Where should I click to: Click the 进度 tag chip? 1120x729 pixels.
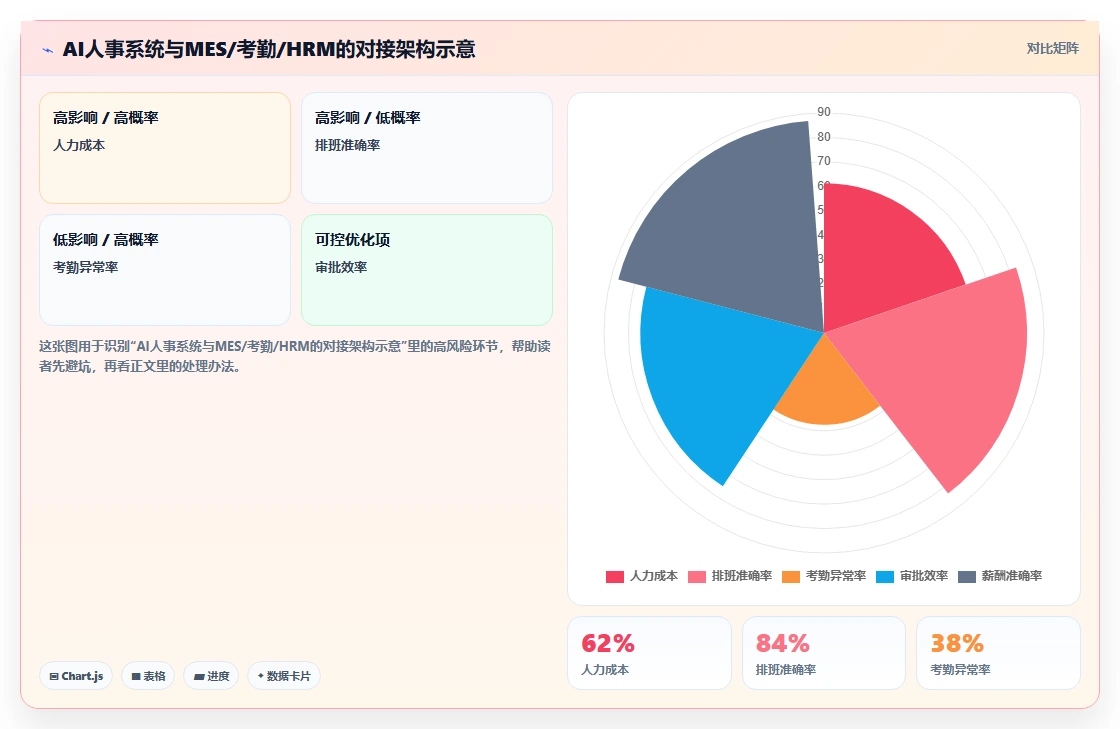tap(211, 675)
